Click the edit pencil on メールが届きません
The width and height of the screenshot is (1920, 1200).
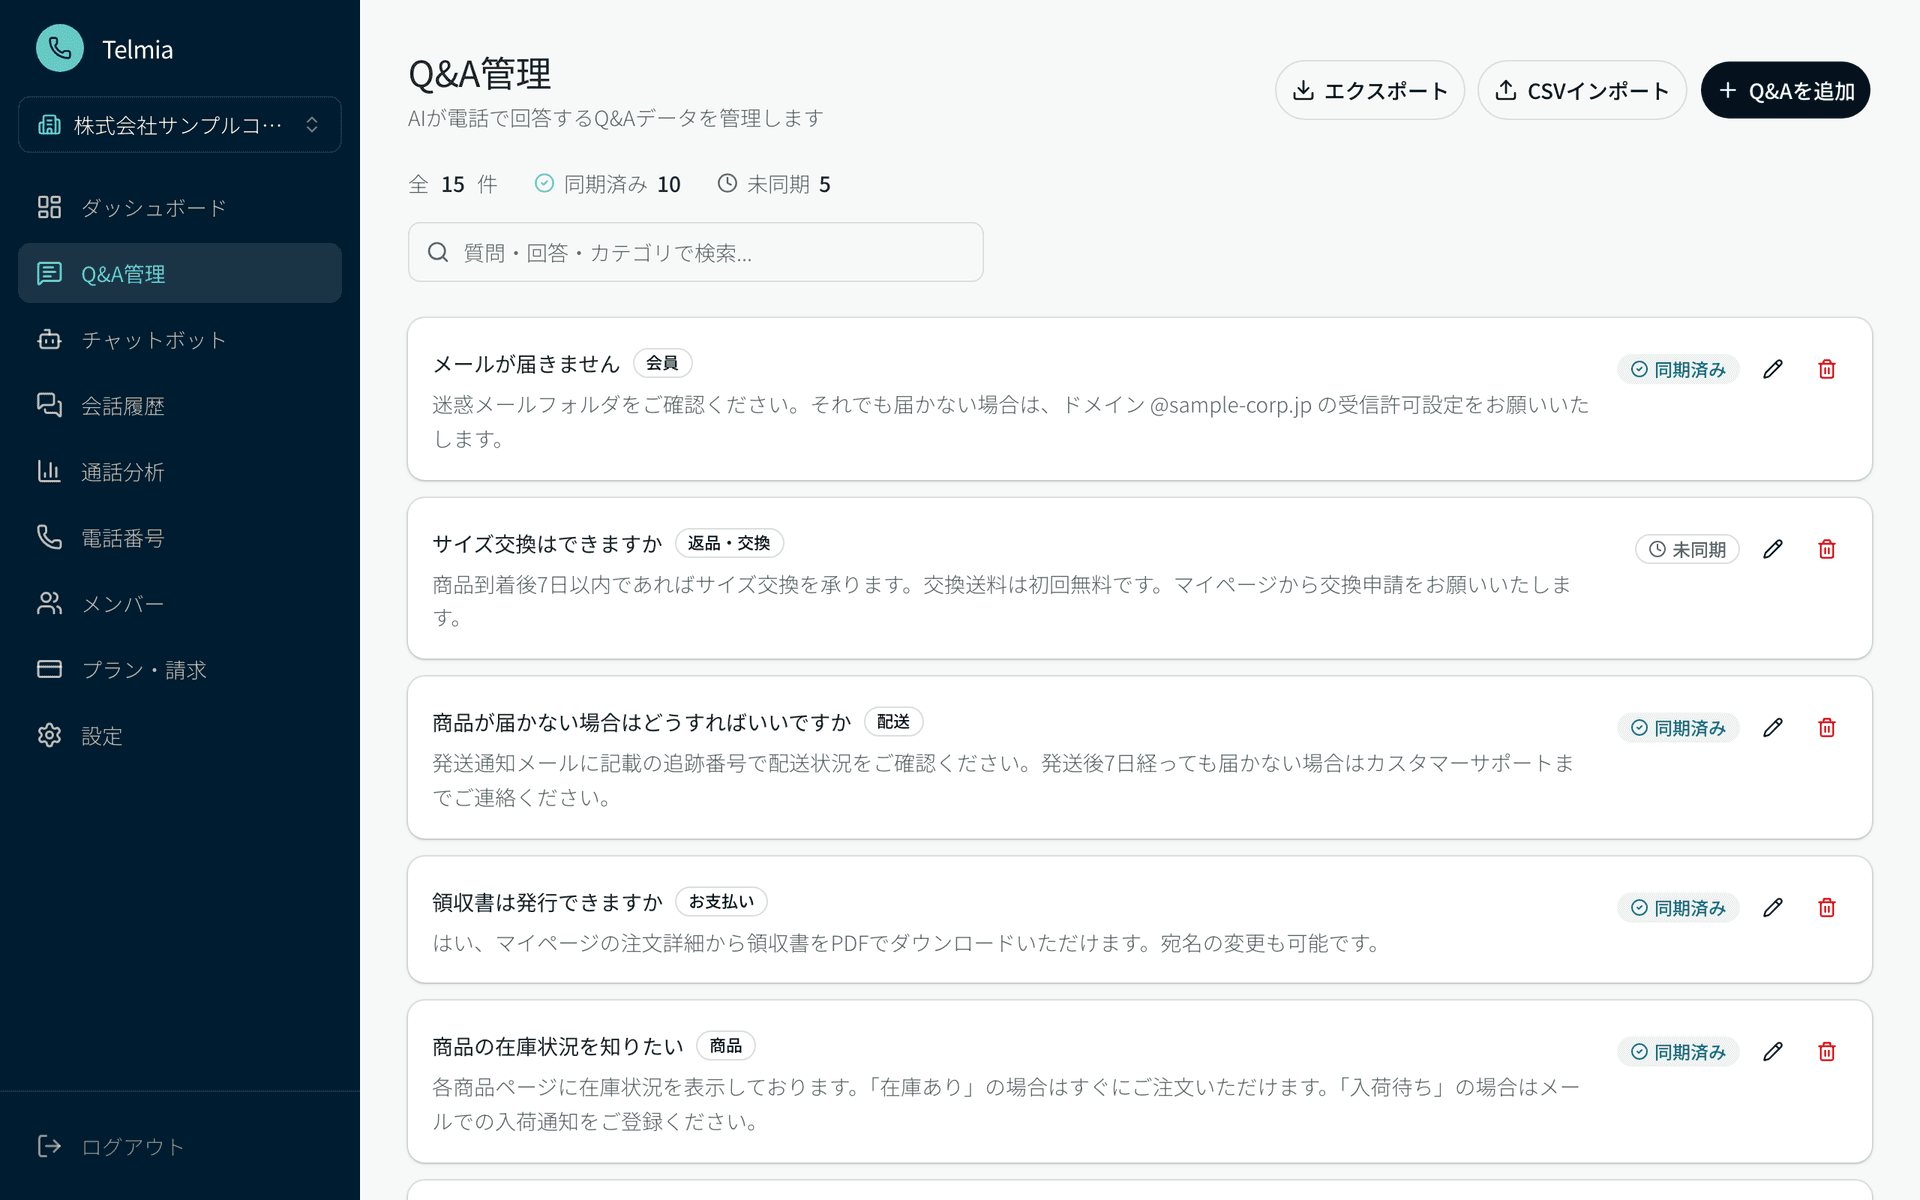coord(1772,368)
